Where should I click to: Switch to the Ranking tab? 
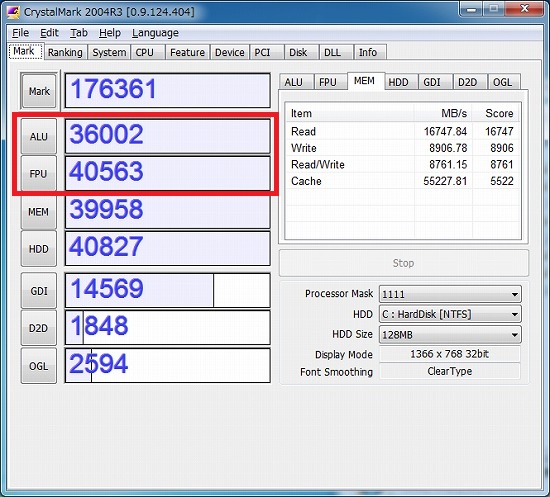[x=65, y=52]
